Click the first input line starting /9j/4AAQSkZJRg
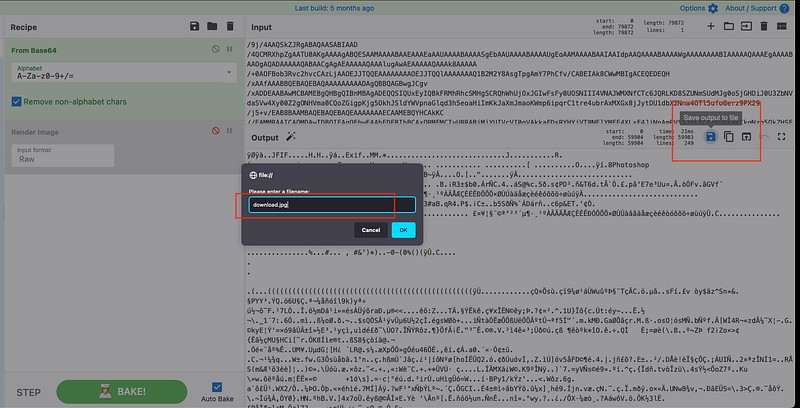Image resolution: width=800 pixels, height=408 pixels. click(302, 45)
